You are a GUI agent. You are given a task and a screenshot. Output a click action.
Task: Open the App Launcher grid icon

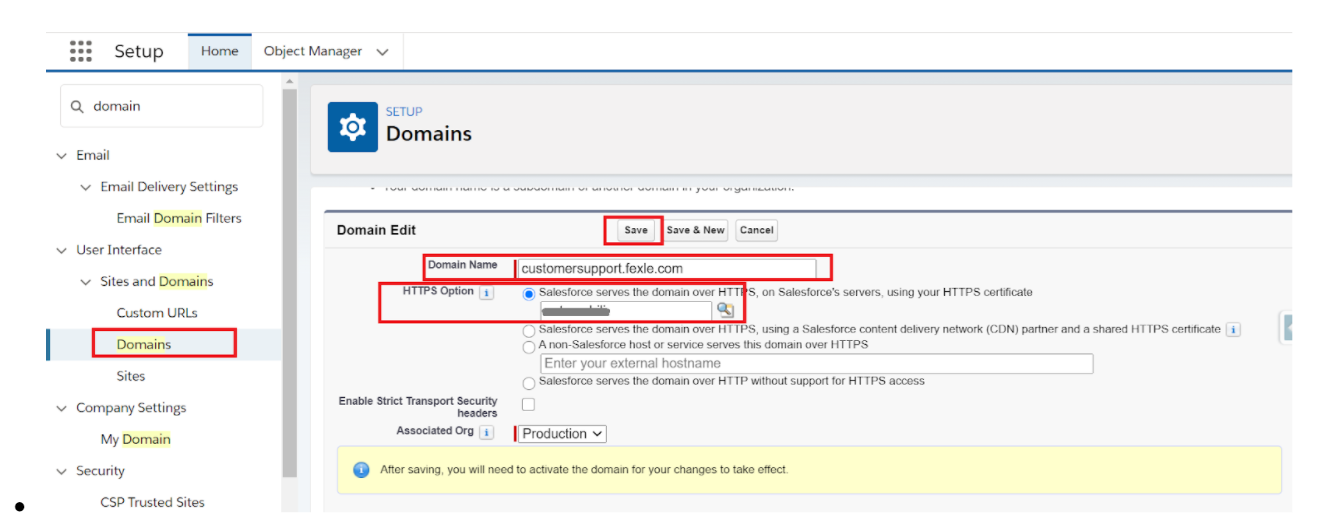(x=81, y=51)
